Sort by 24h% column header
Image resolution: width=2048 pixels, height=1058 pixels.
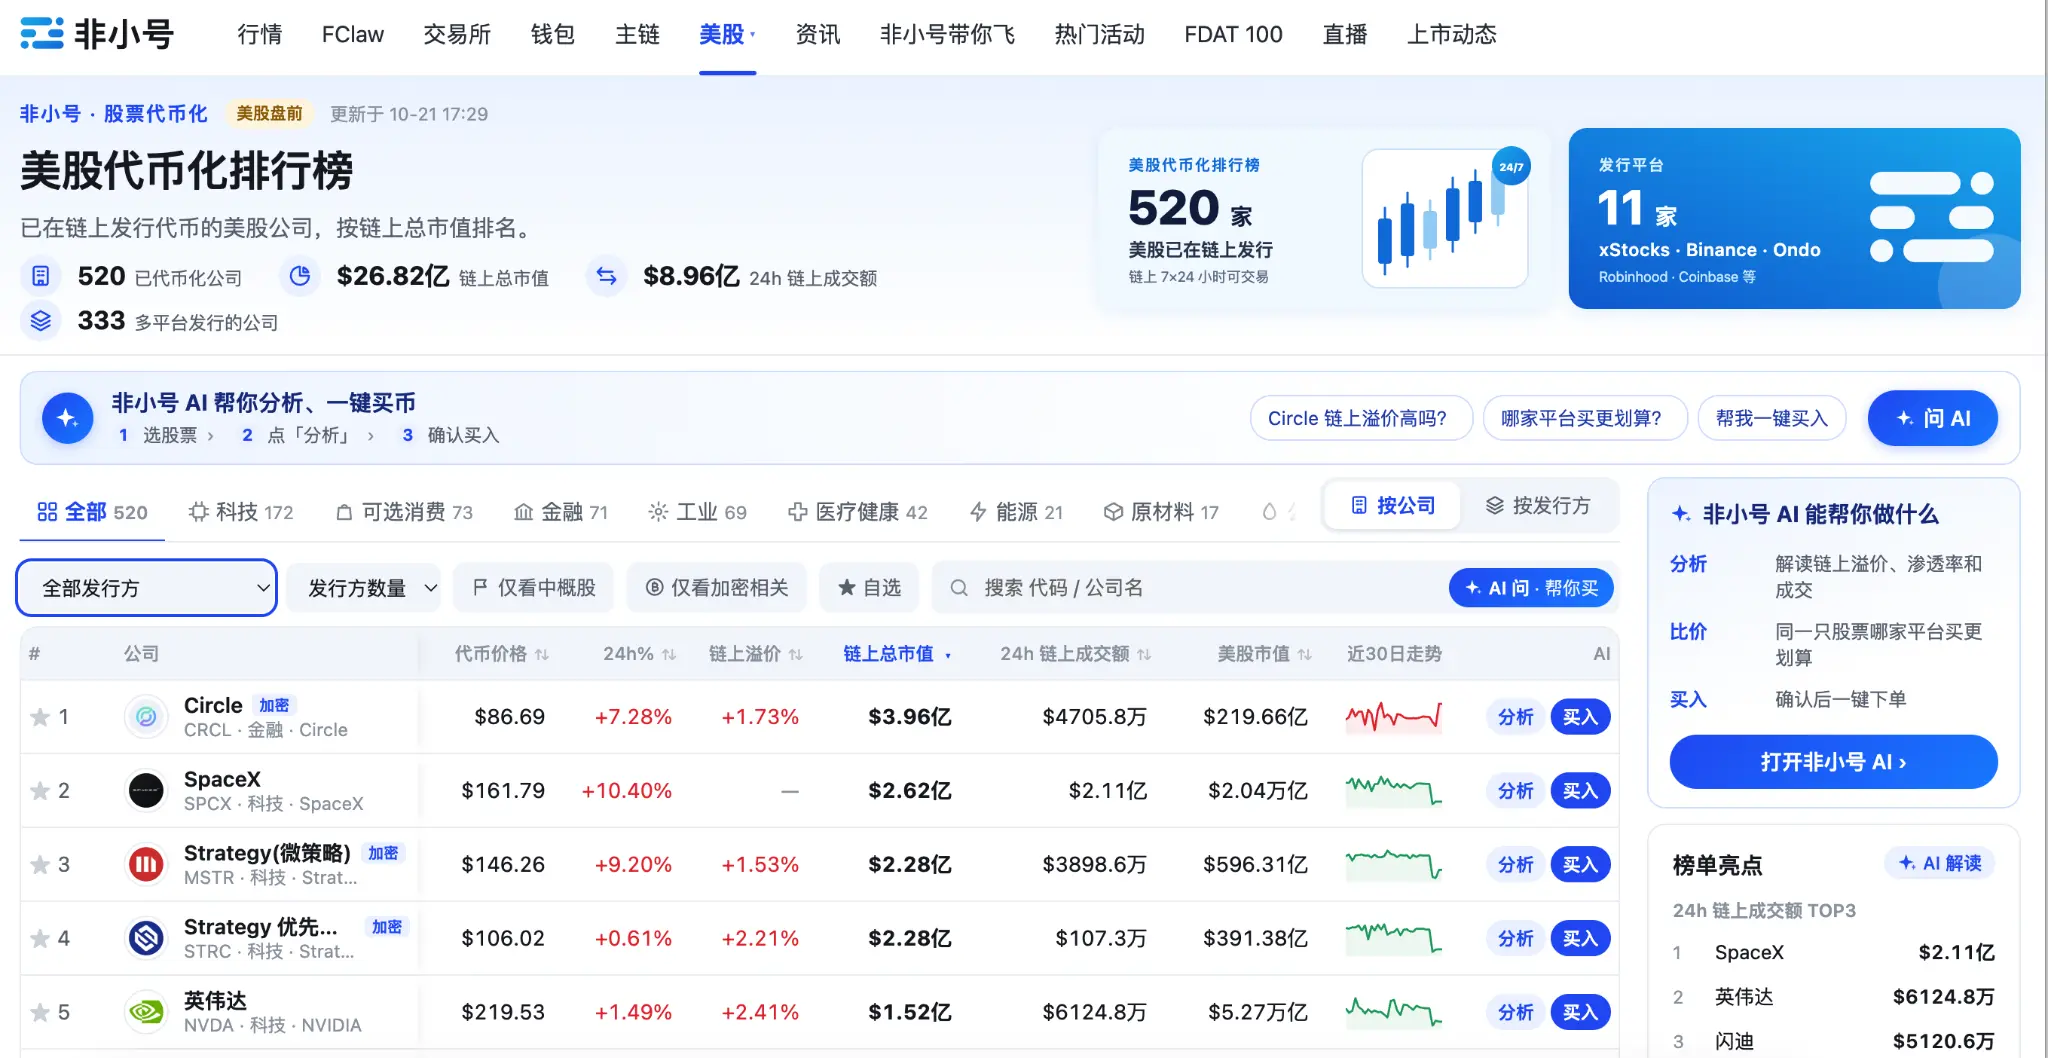(x=640, y=654)
